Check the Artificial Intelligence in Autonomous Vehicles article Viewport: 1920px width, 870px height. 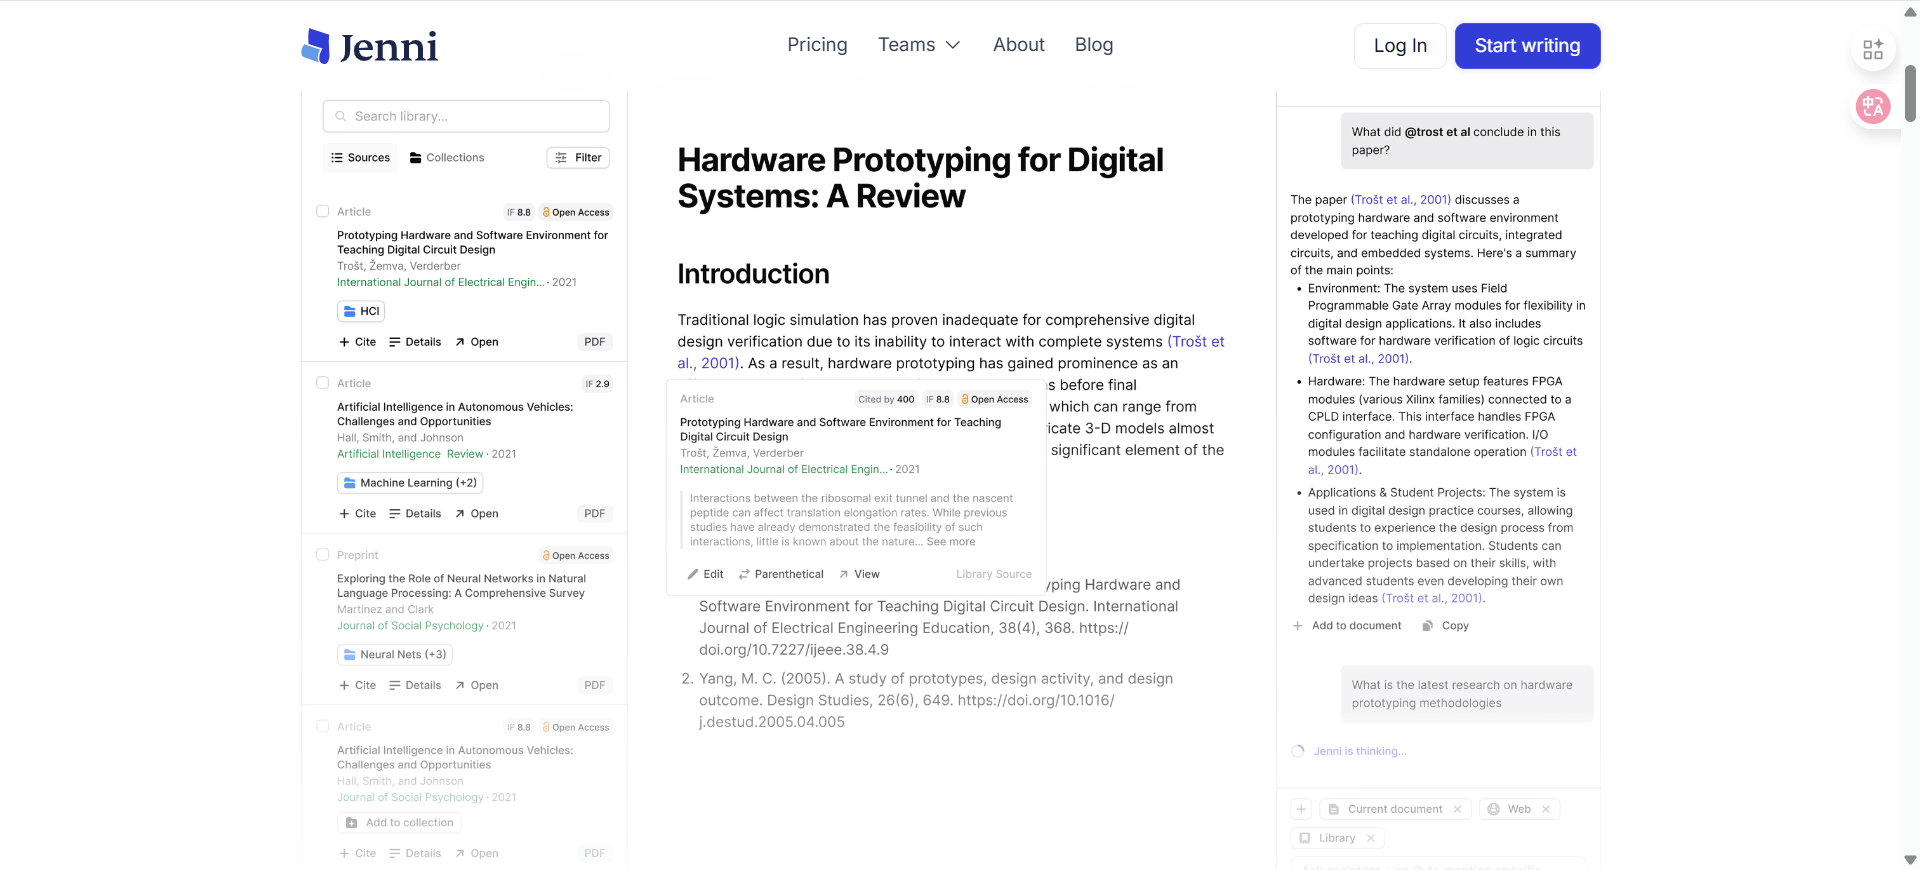323,383
